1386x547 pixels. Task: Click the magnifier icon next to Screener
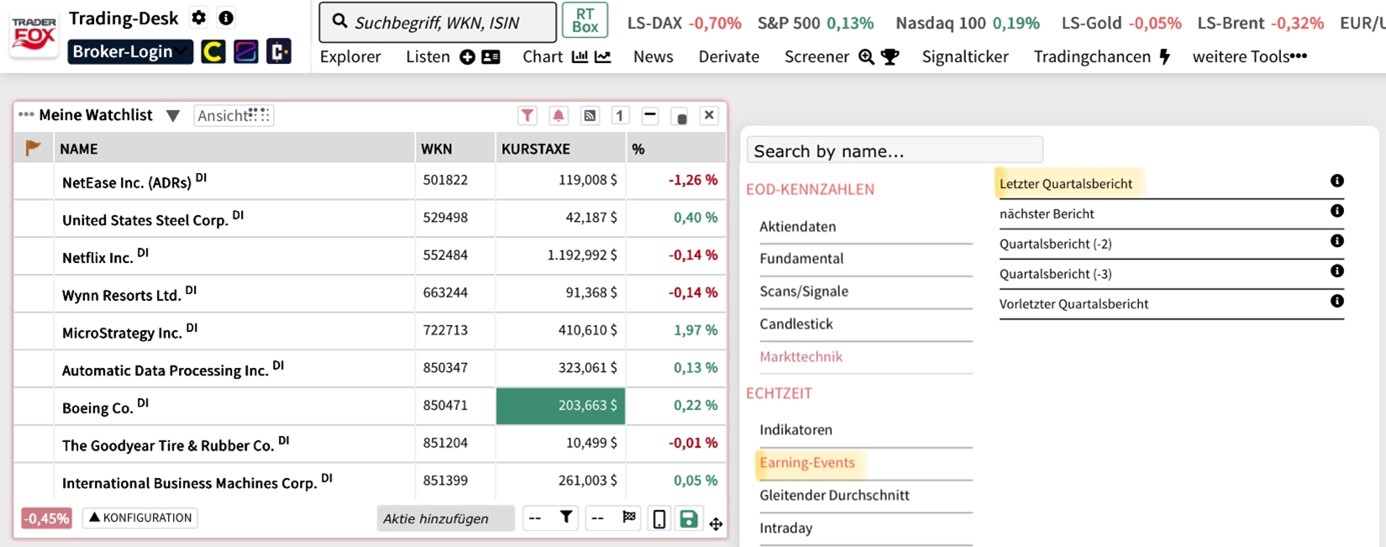pos(866,57)
